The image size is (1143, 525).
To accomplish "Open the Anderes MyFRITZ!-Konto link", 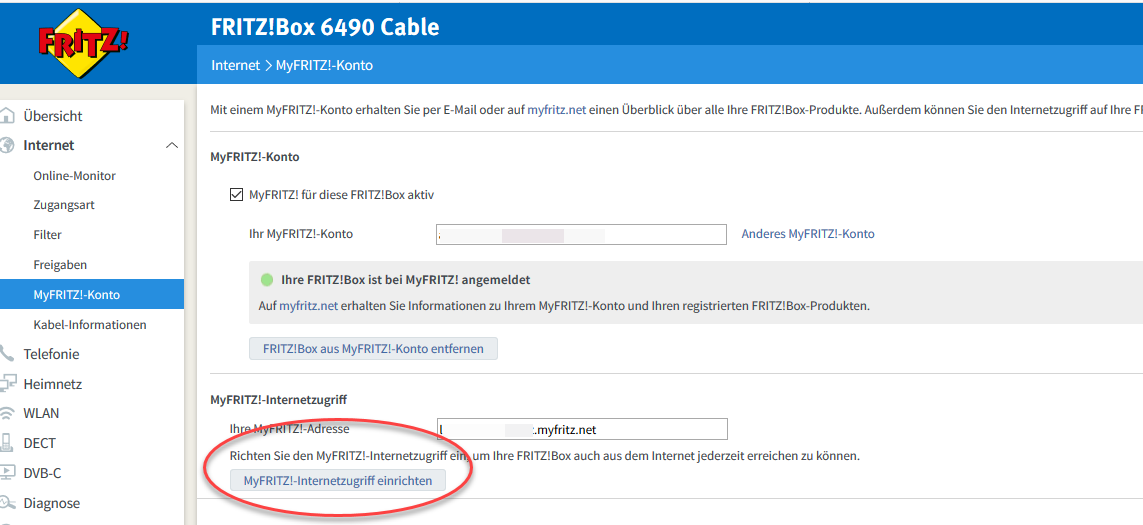I will [808, 234].
